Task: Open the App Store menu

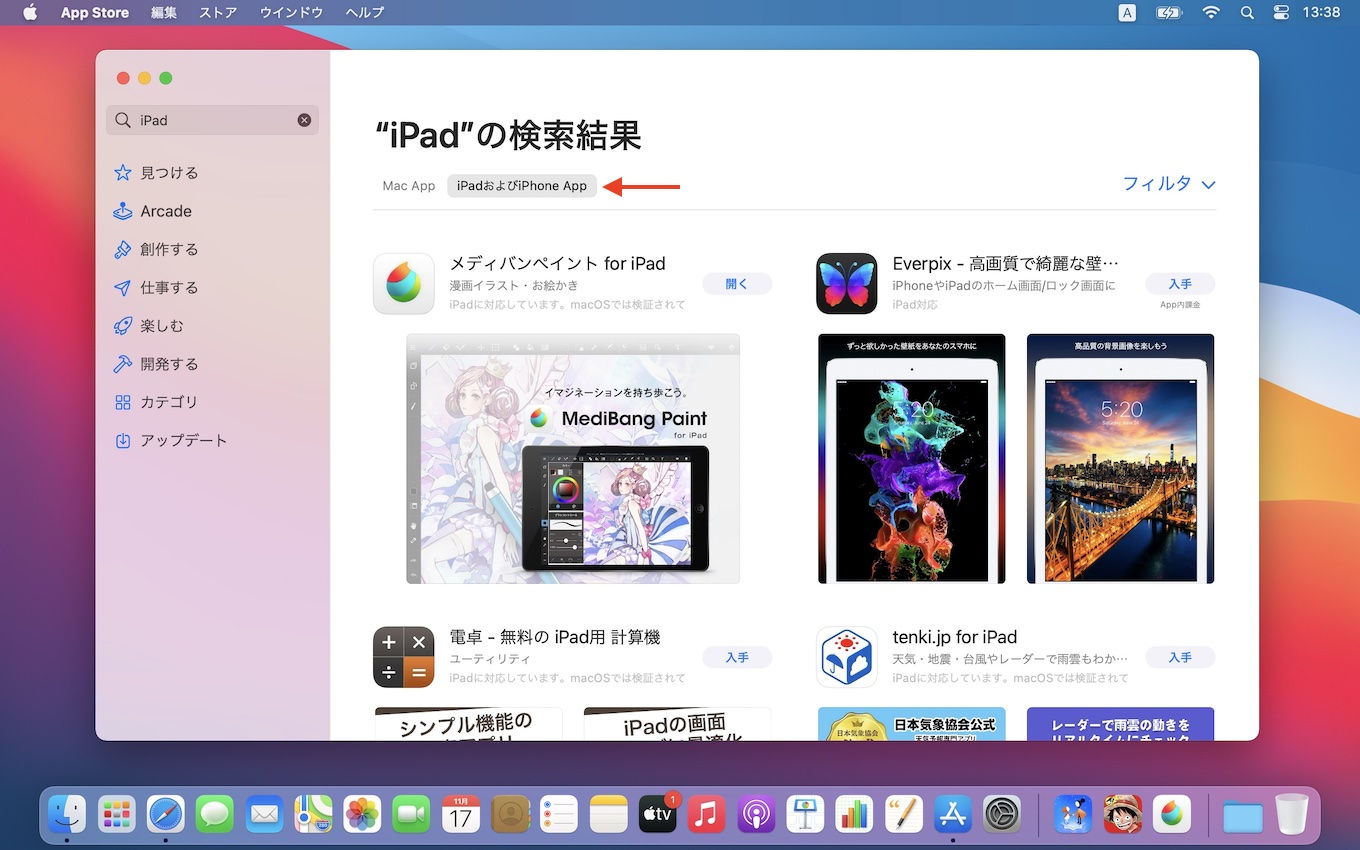Action: (95, 12)
